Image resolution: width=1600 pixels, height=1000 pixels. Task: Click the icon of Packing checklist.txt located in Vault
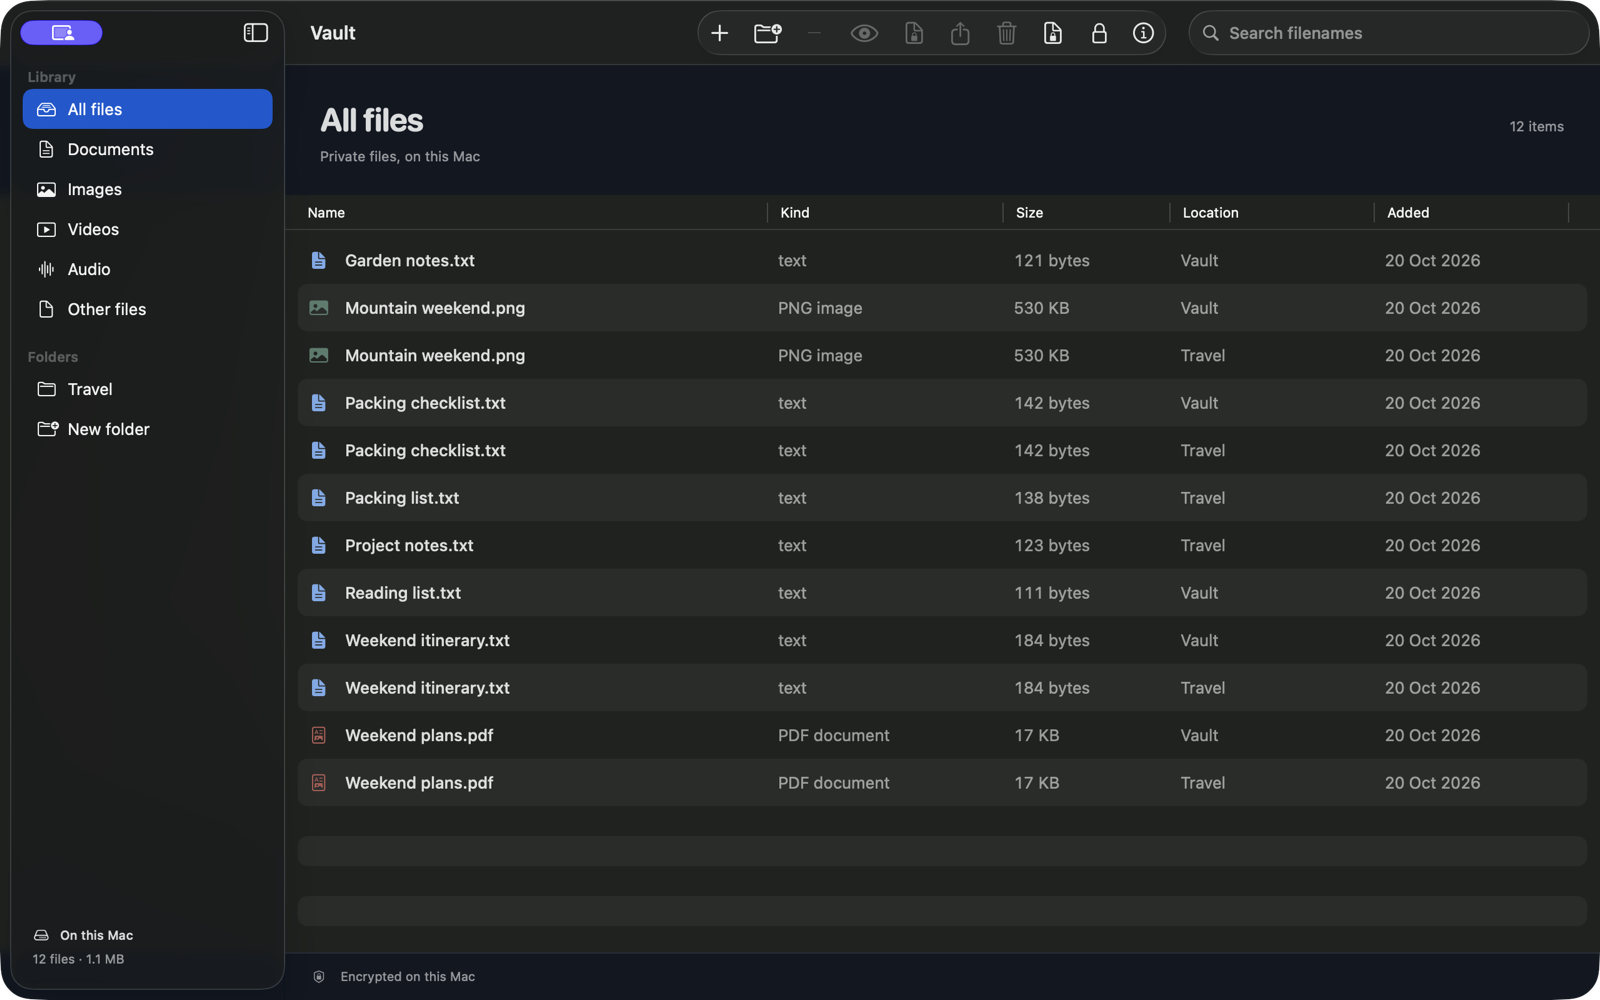319,403
